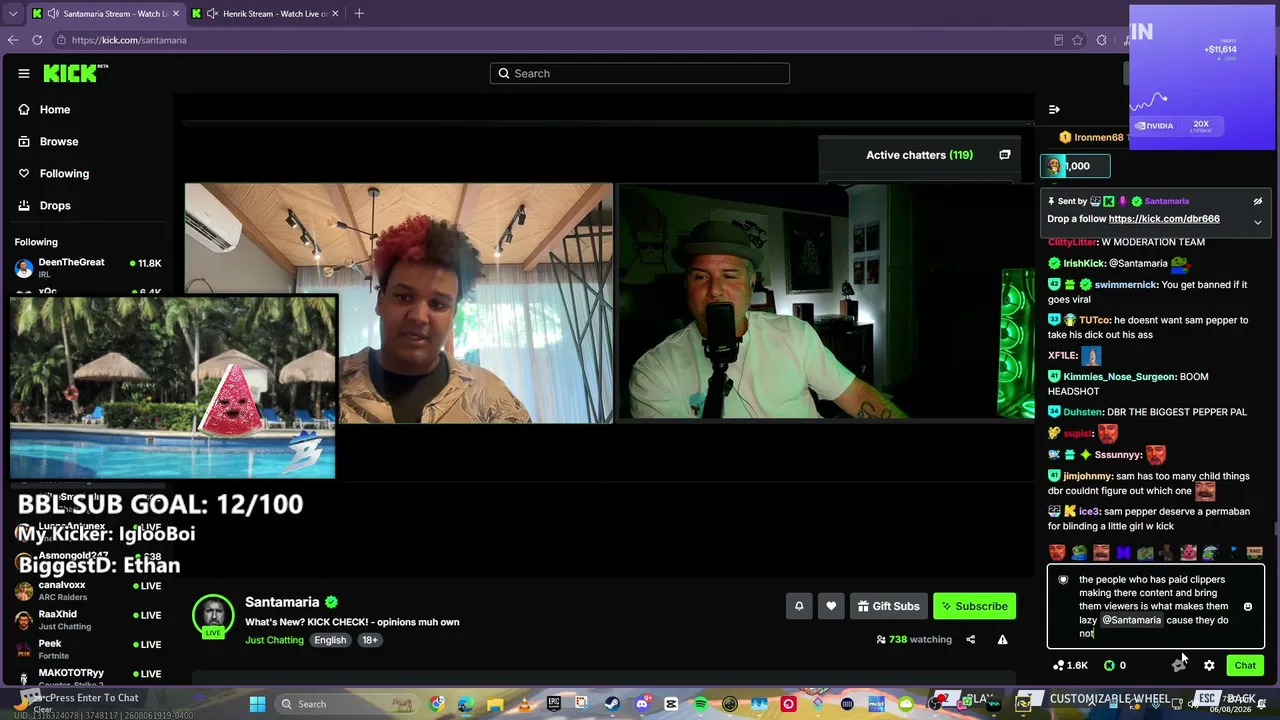The height and width of the screenshot is (720, 1280).
Task: Expand the pinned message chevron
Action: 1258,221
